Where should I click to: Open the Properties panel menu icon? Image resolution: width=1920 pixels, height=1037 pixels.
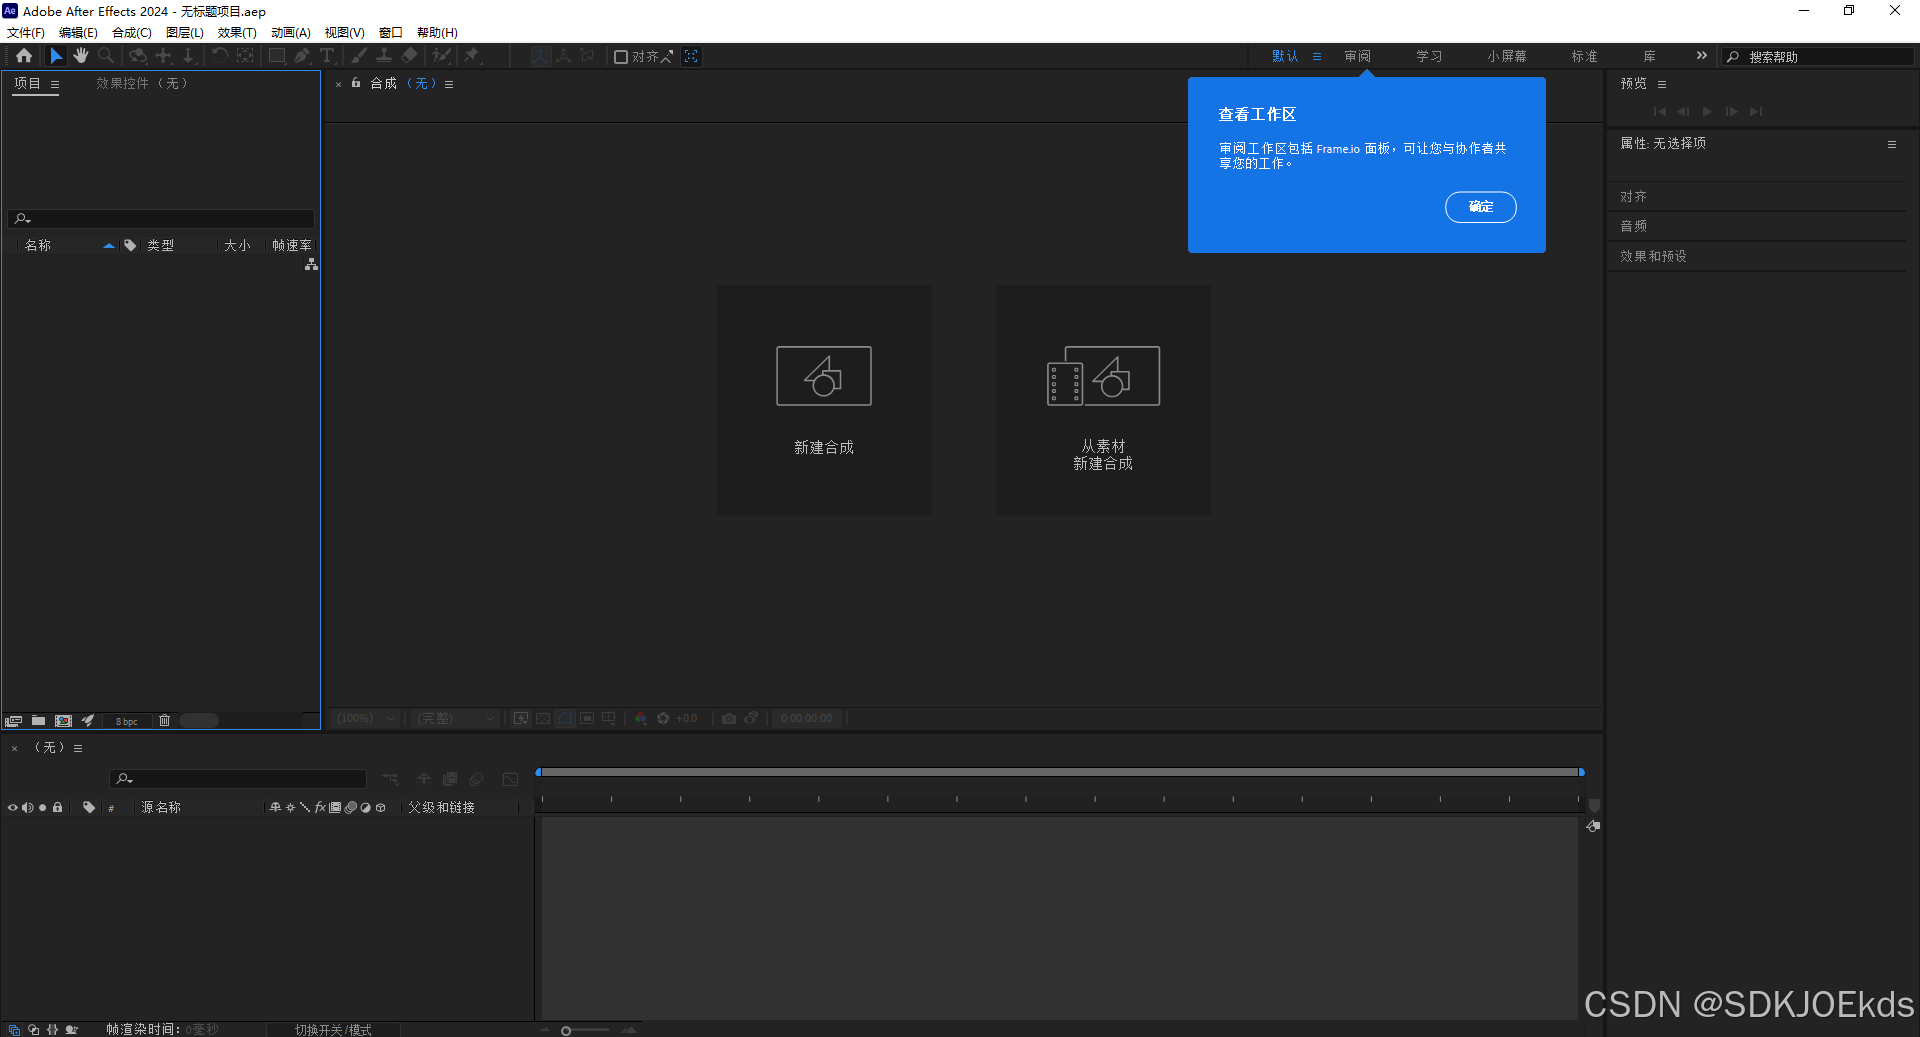pos(1892,144)
